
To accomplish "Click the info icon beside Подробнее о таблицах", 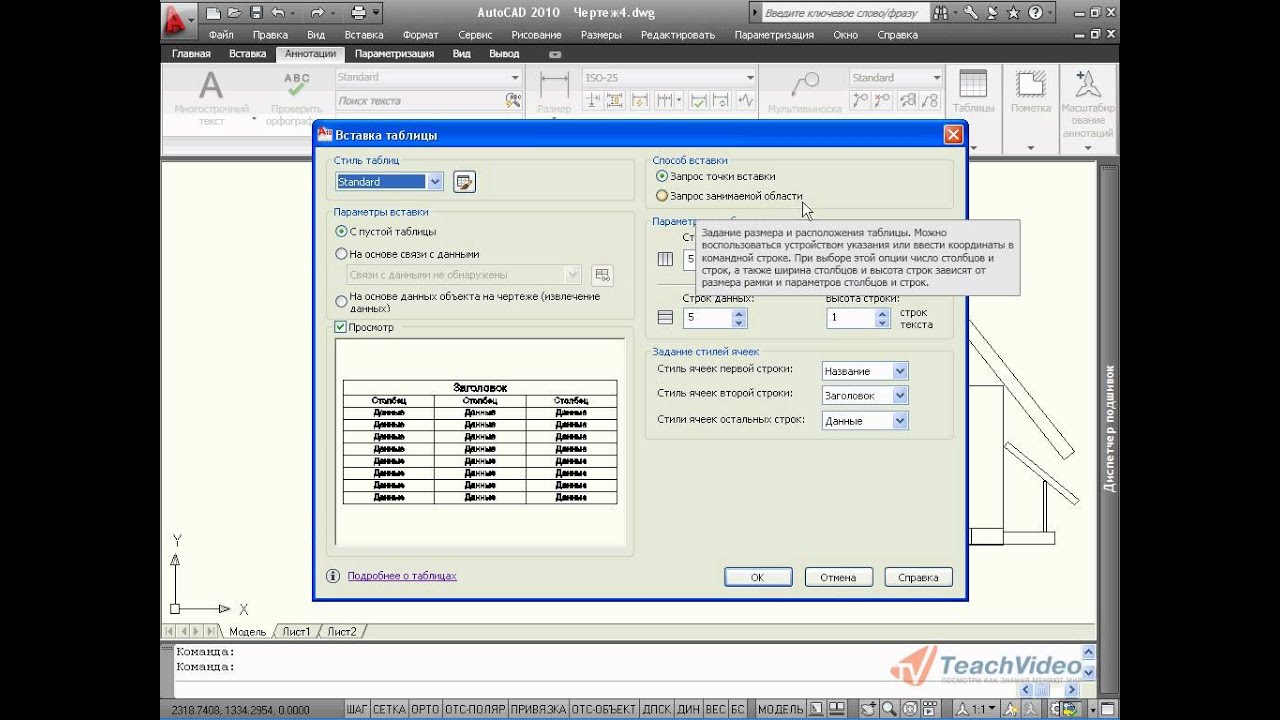I will pyautogui.click(x=333, y=576).
